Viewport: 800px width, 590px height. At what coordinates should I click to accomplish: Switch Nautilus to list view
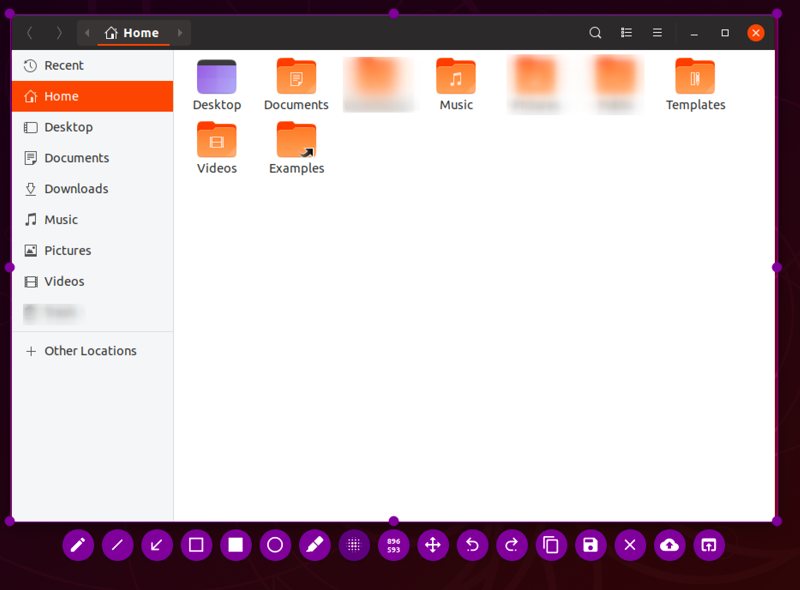[x=626, y=32]
